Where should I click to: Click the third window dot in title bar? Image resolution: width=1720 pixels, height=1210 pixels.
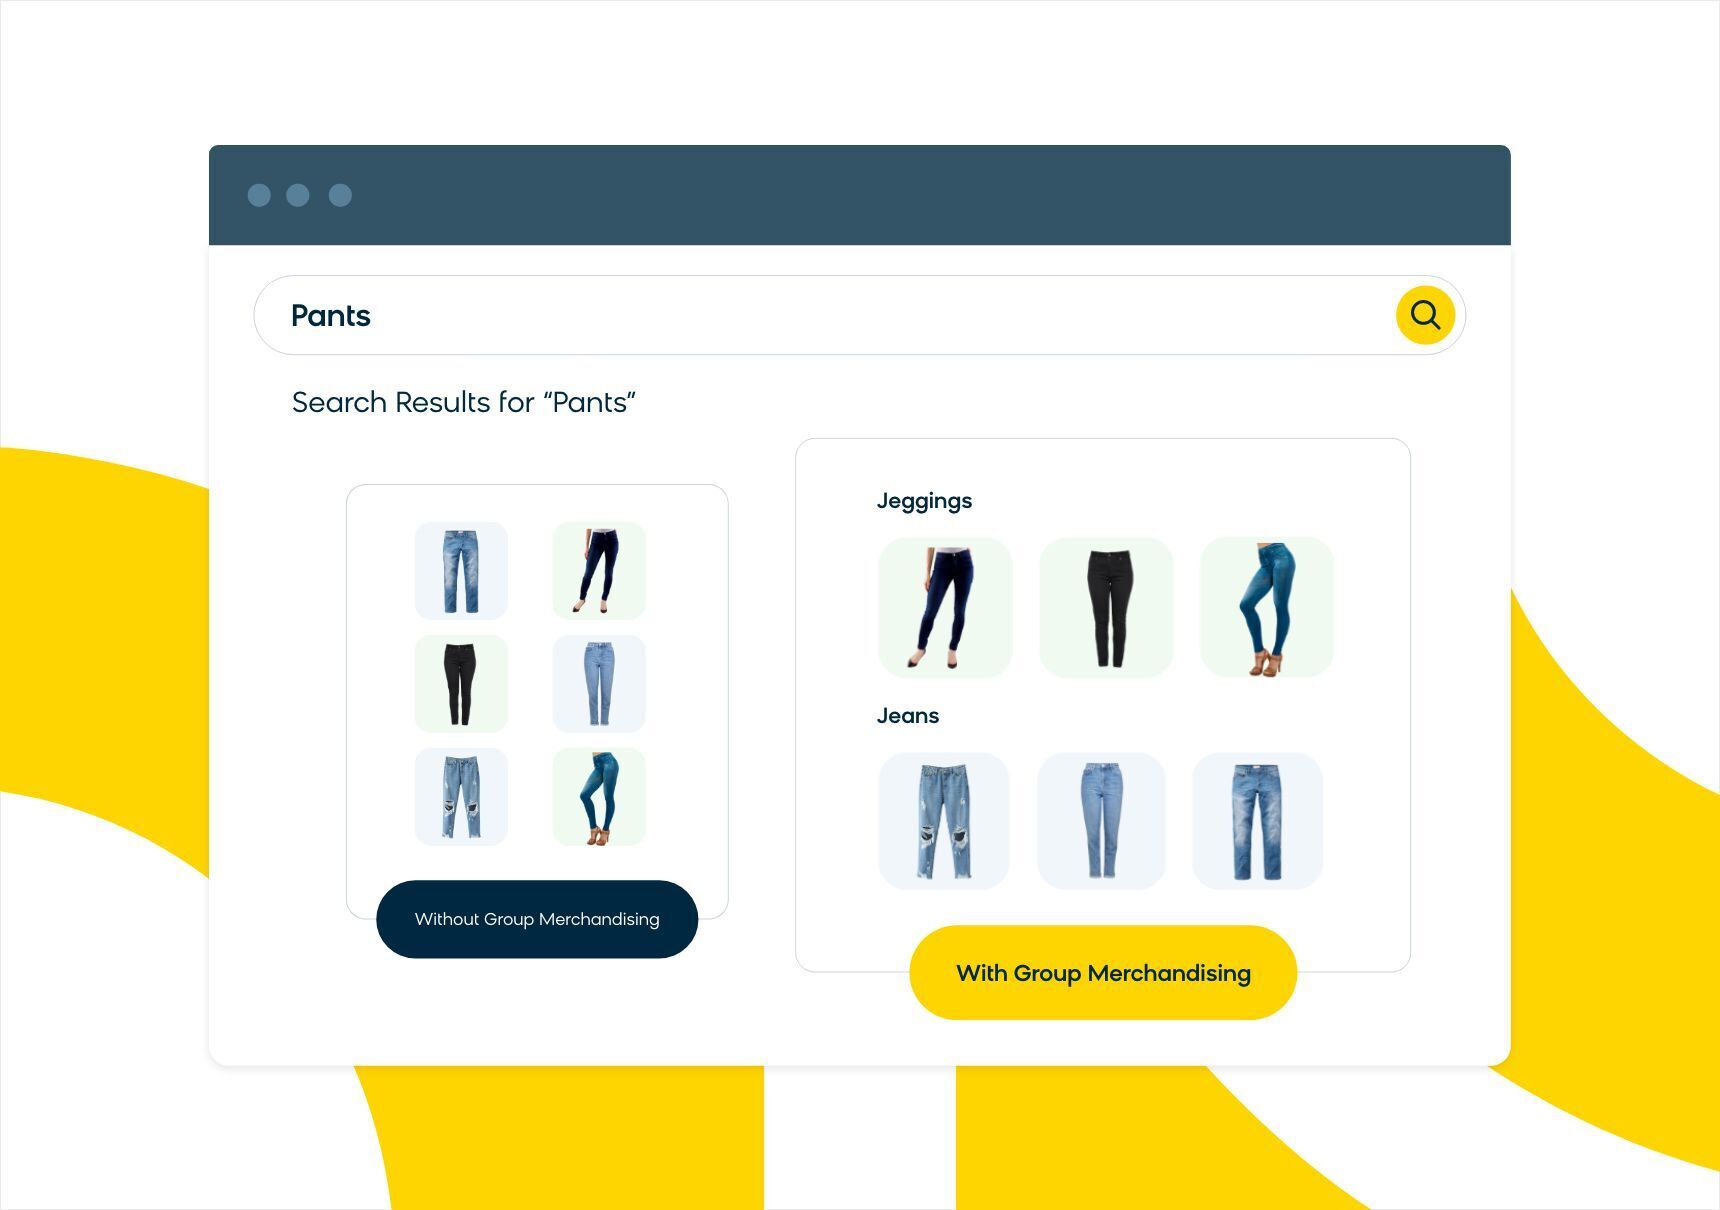pyautogui.click(x=340, y=195)
